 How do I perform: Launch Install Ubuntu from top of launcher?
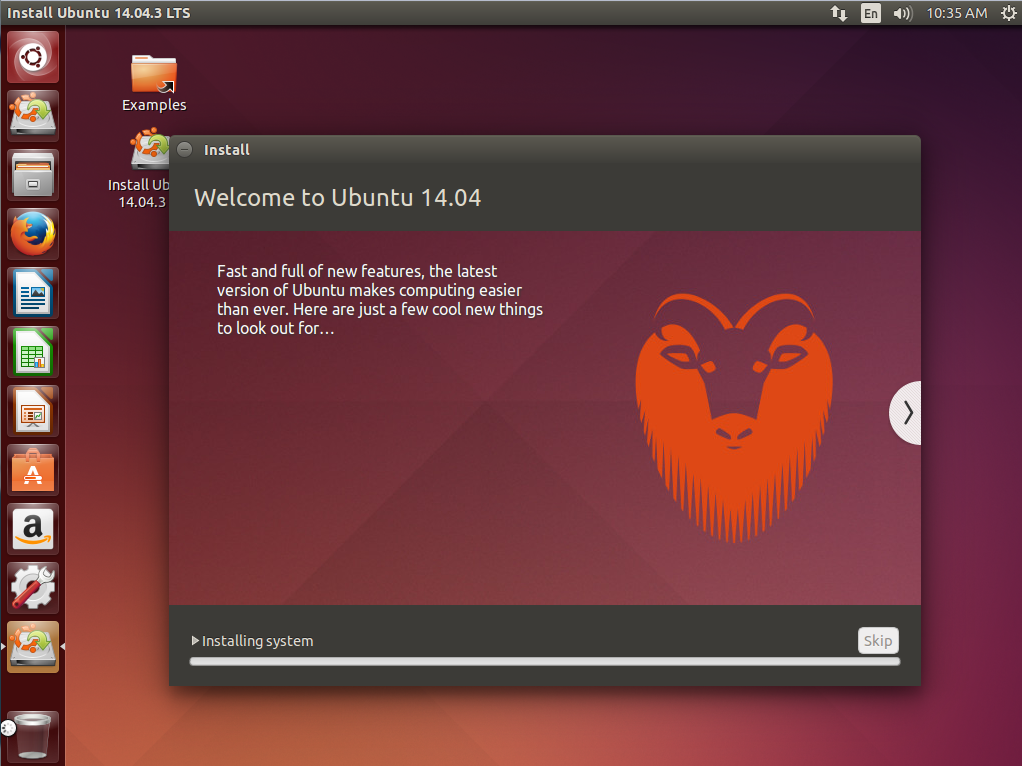[x=33, y=116]
